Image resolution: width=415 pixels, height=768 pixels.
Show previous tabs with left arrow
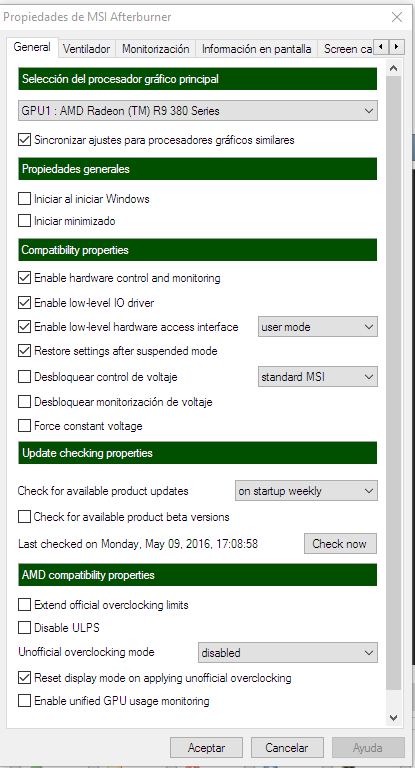pos(381,48)
